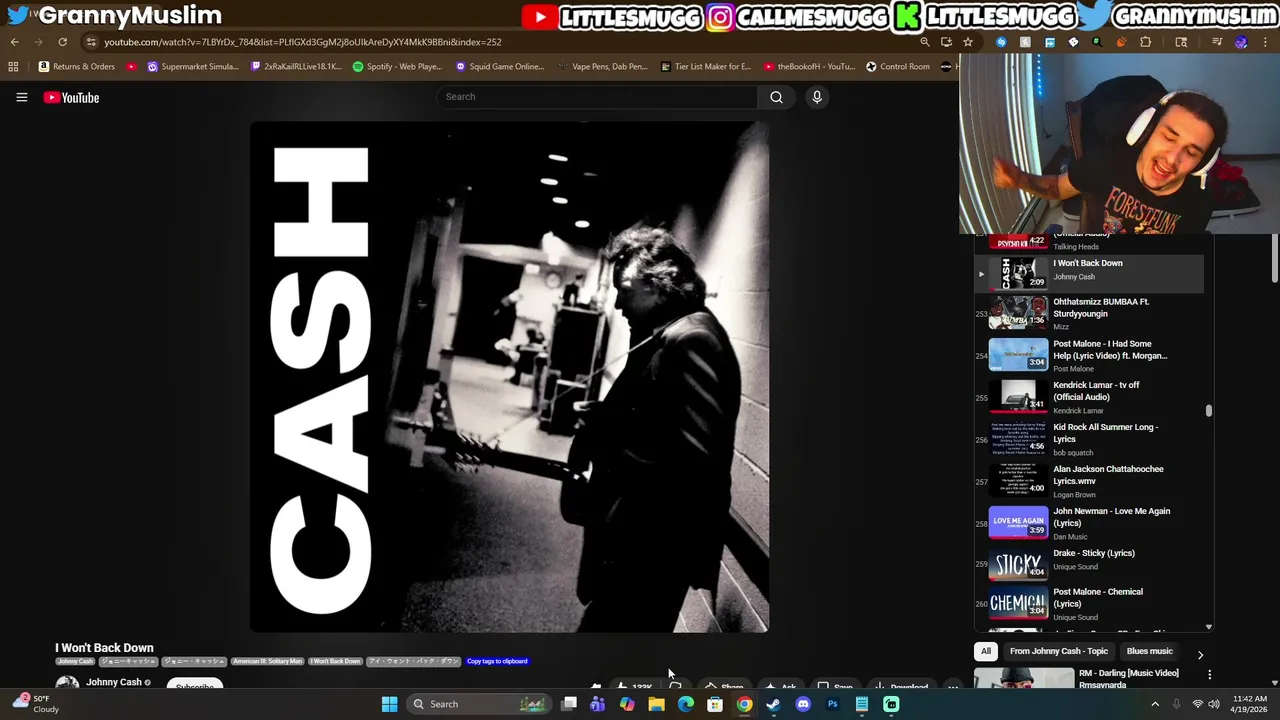
Task: Open the Windows Start menu
Action: [389, 704]
